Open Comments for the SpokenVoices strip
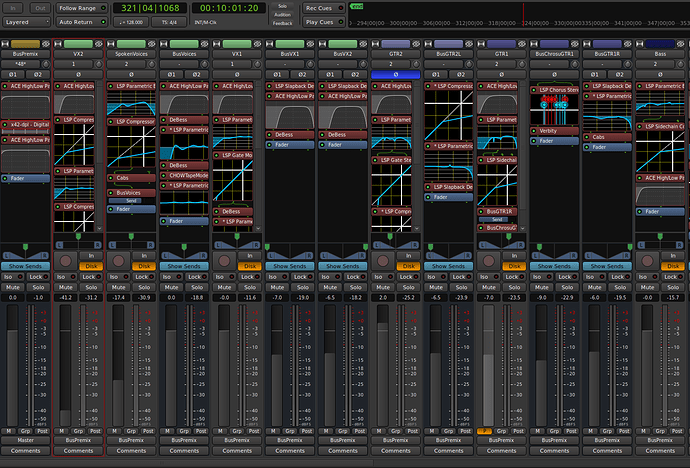This screenshot has height=468, width=690. [131, 451]
